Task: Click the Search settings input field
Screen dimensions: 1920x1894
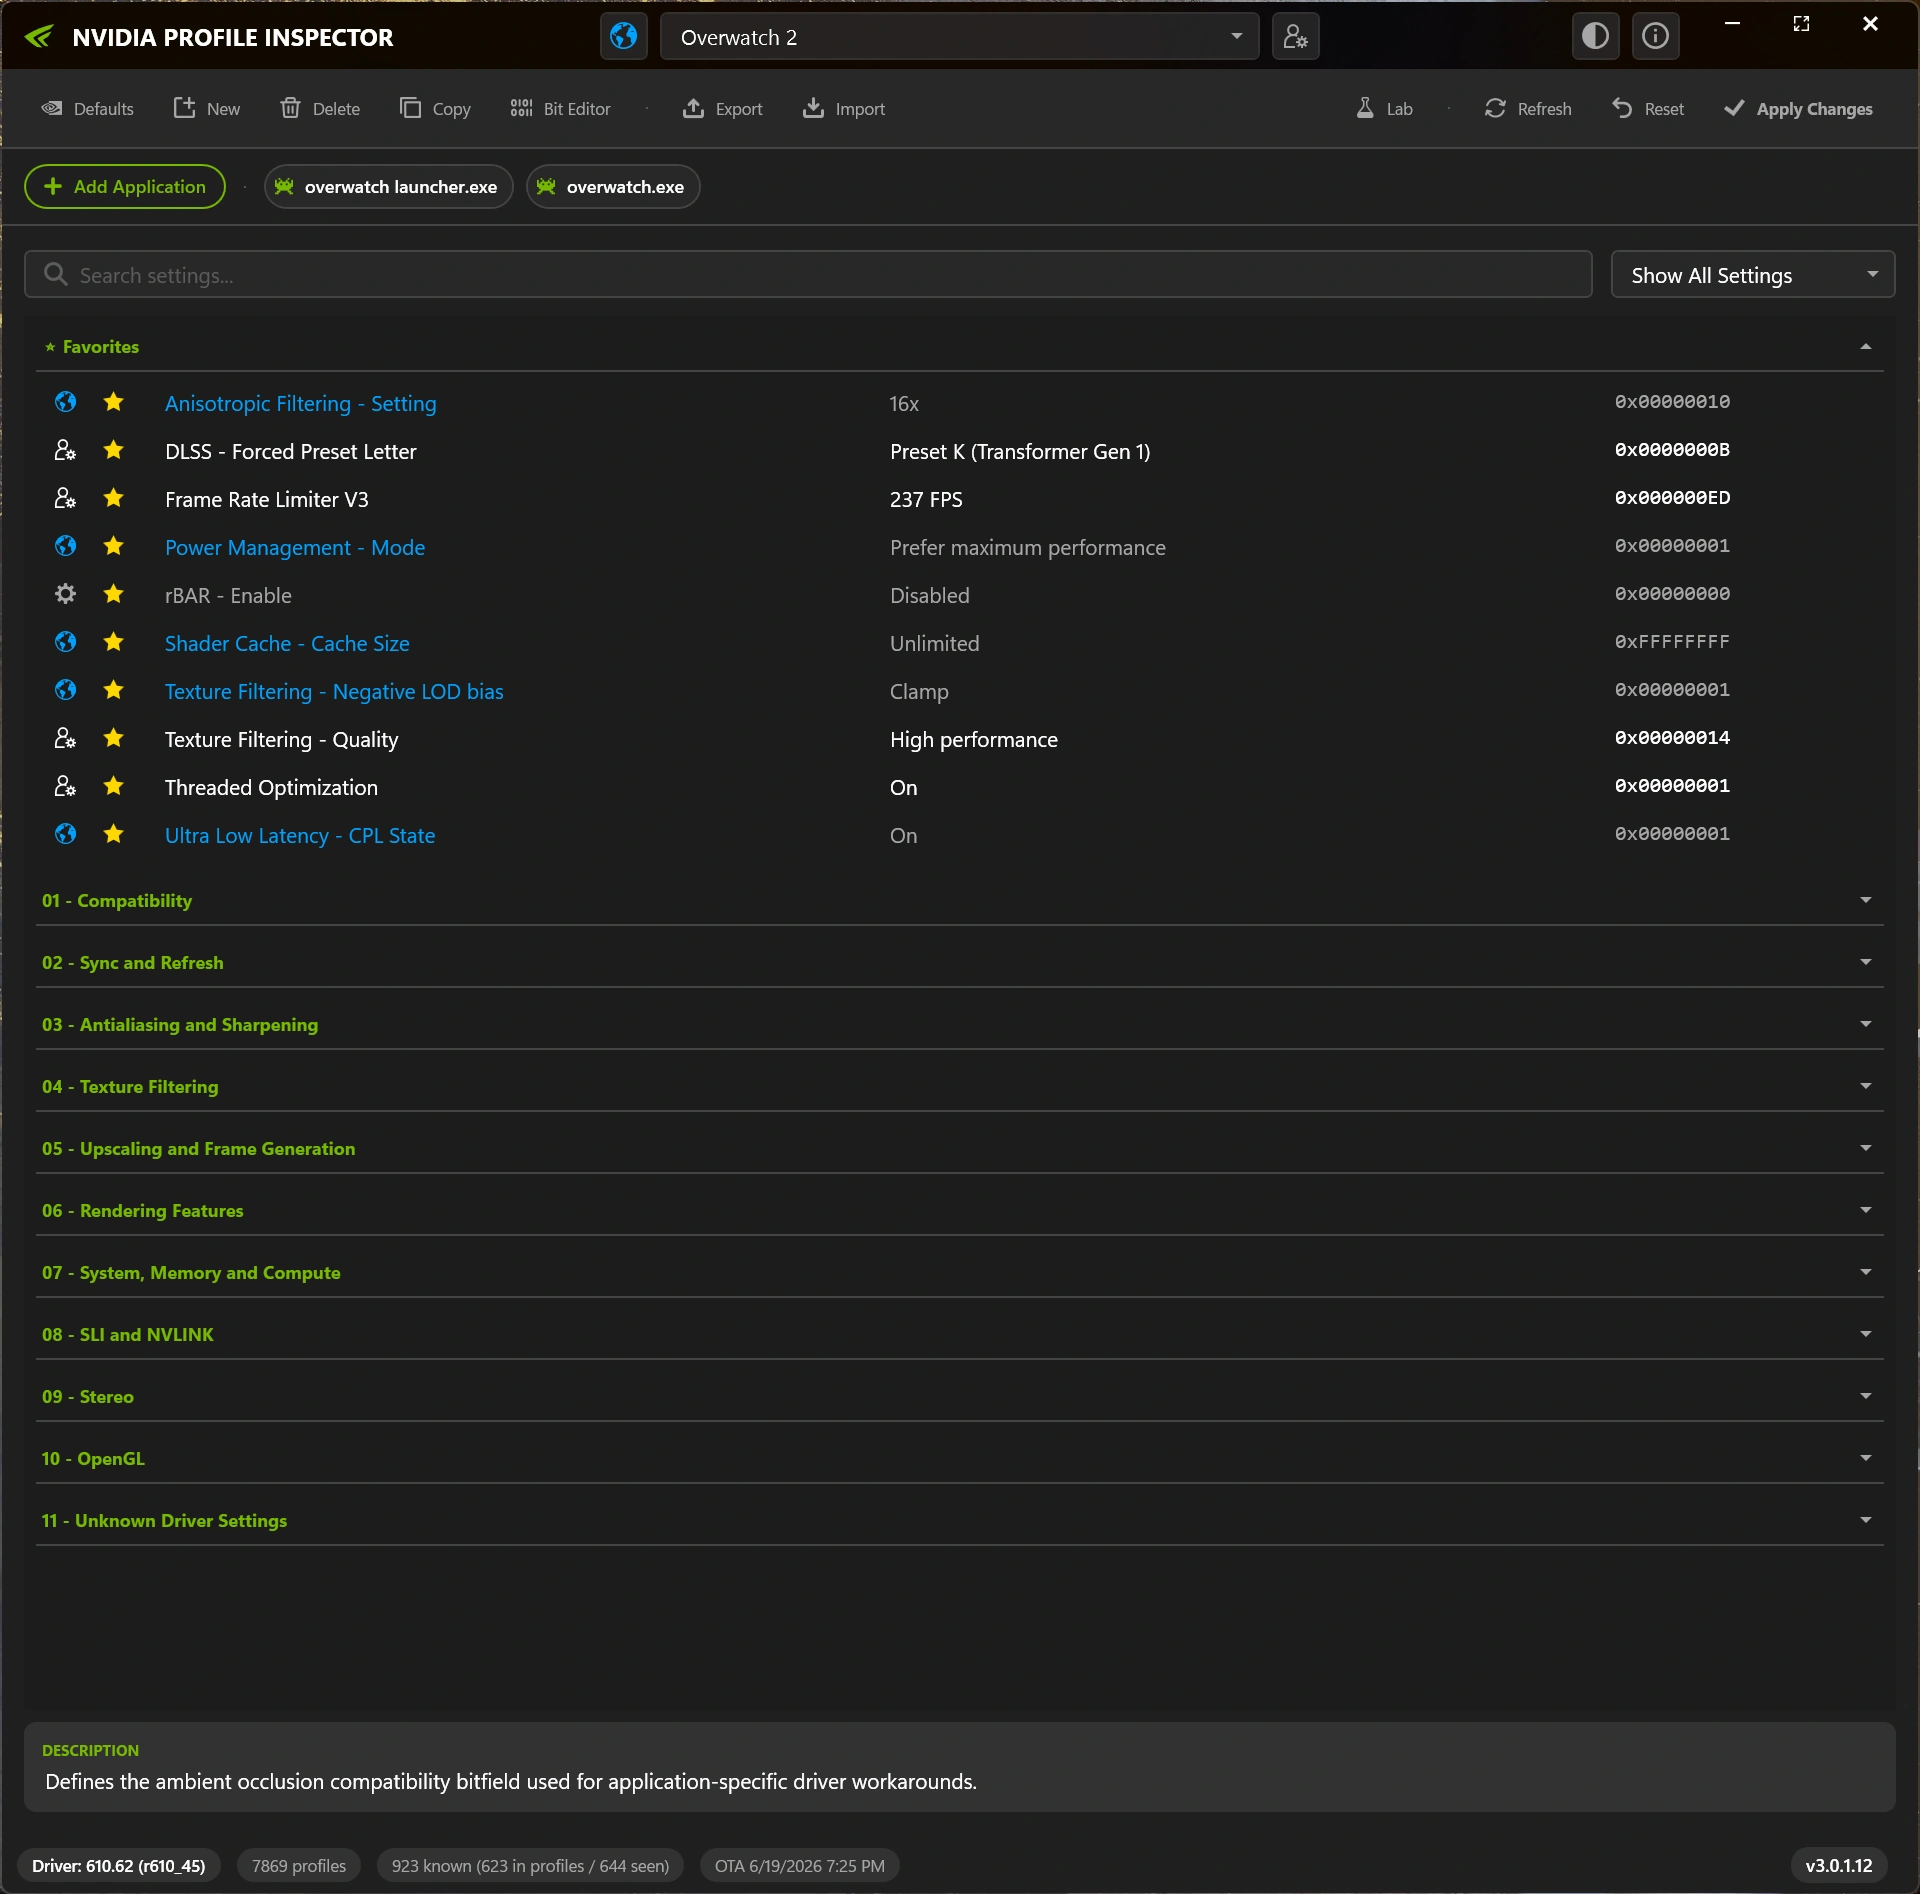Action: 808,275
